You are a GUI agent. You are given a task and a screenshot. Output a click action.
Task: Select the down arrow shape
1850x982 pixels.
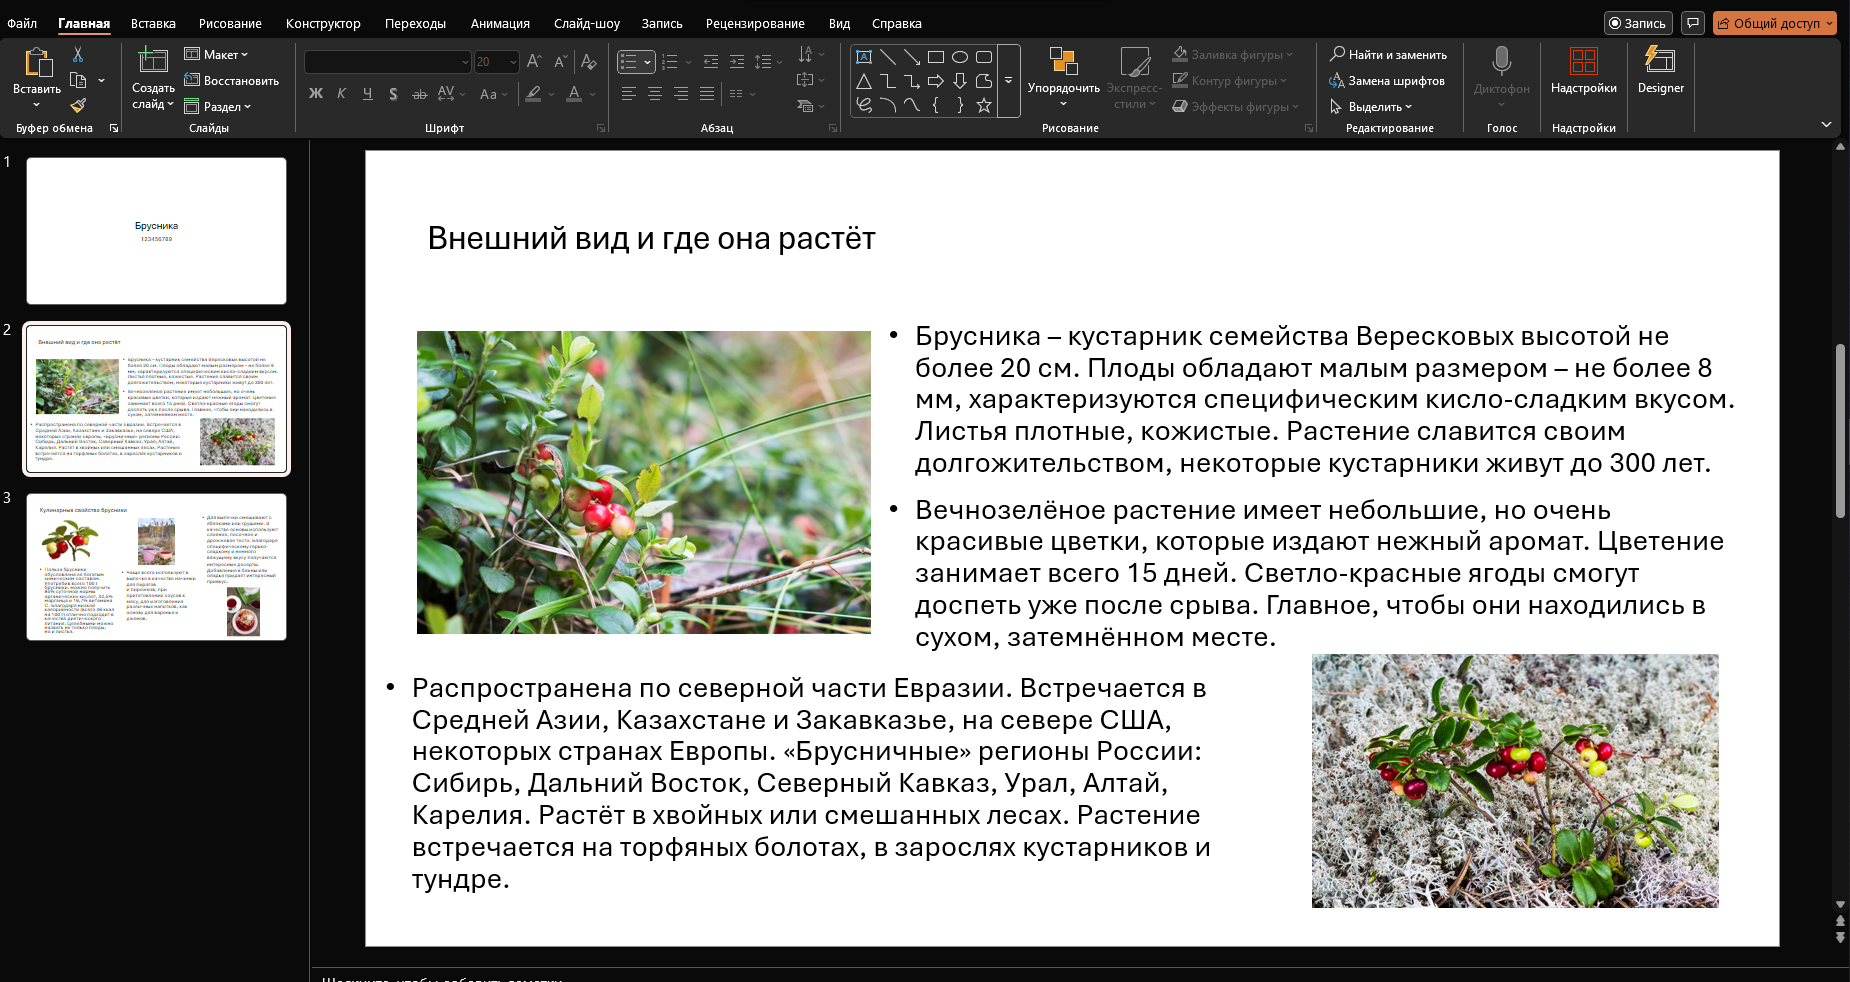point(960,81)
